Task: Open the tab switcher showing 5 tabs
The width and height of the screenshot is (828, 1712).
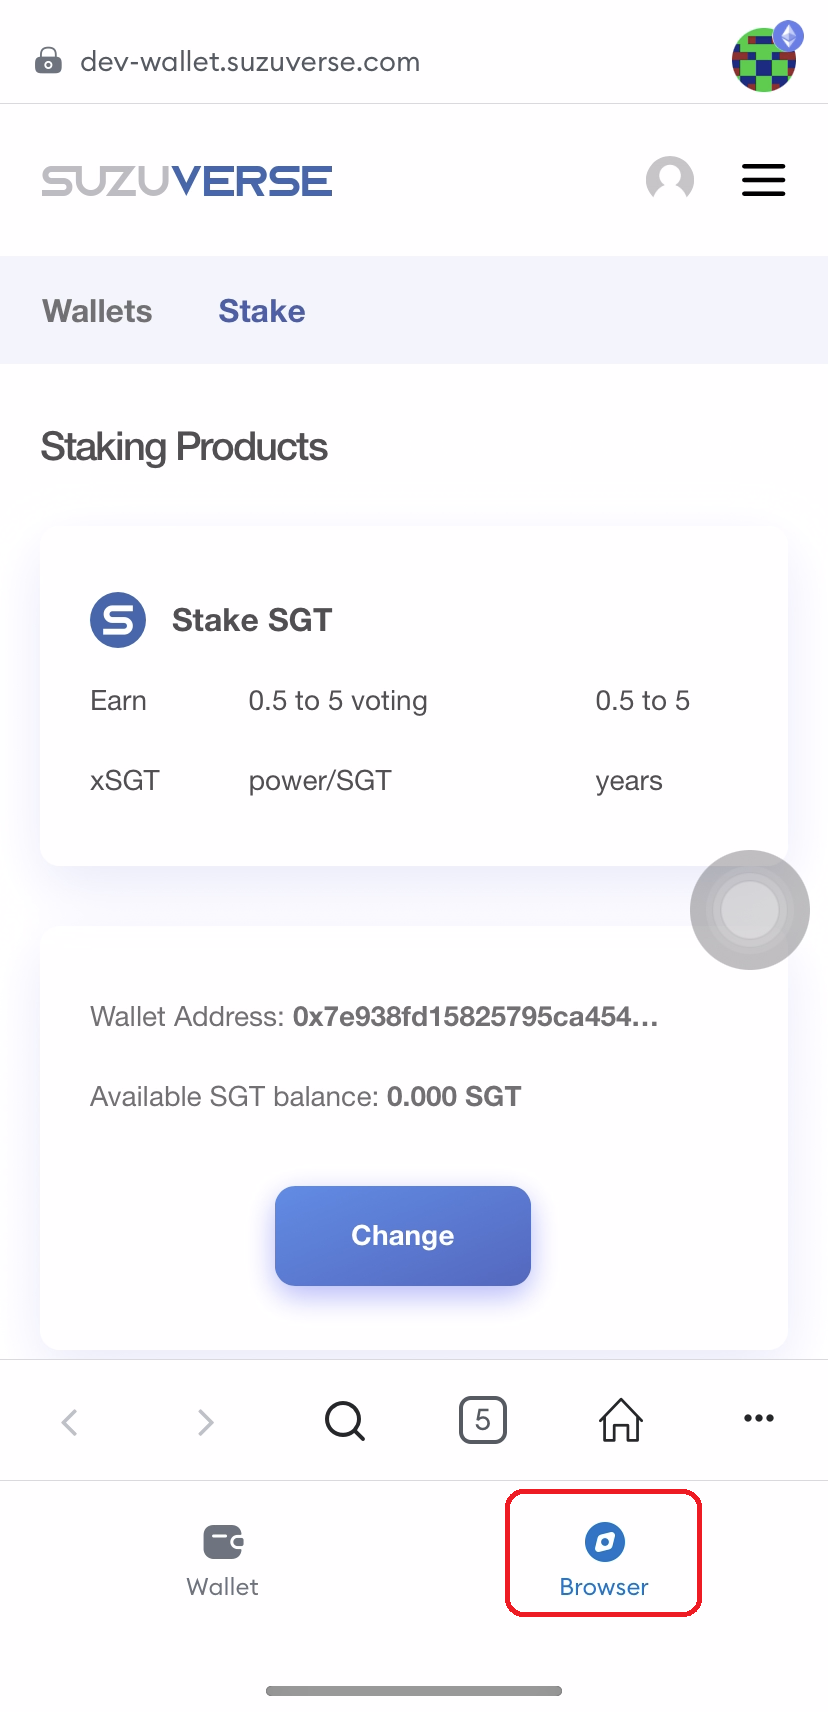Action: (483, 1420)
